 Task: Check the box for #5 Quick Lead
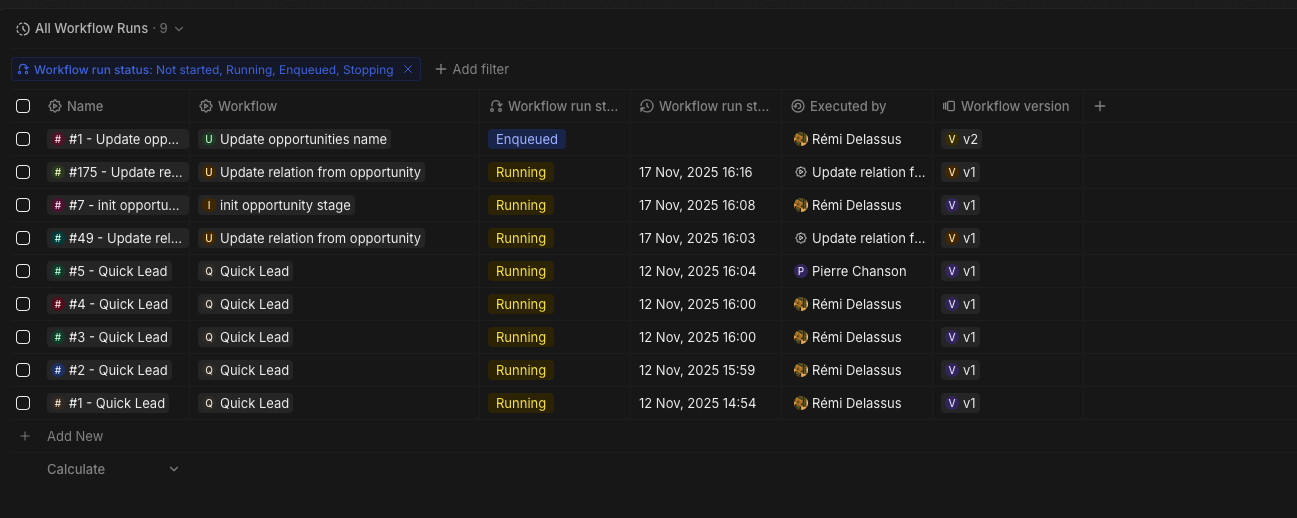(23, 271)
